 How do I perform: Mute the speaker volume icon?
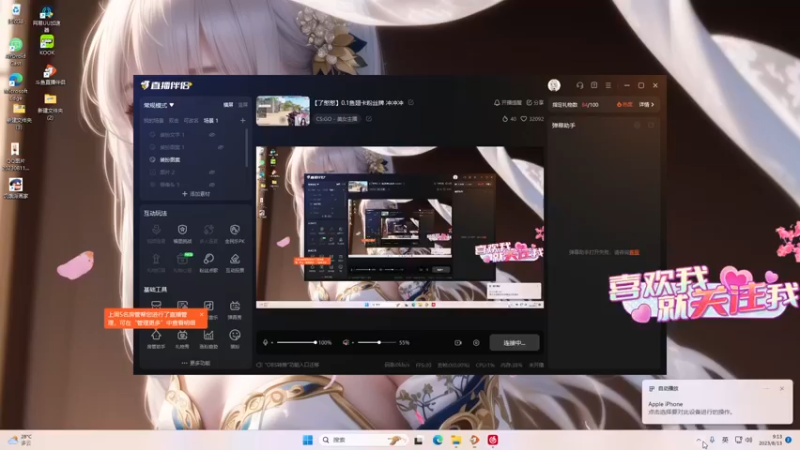346,342
